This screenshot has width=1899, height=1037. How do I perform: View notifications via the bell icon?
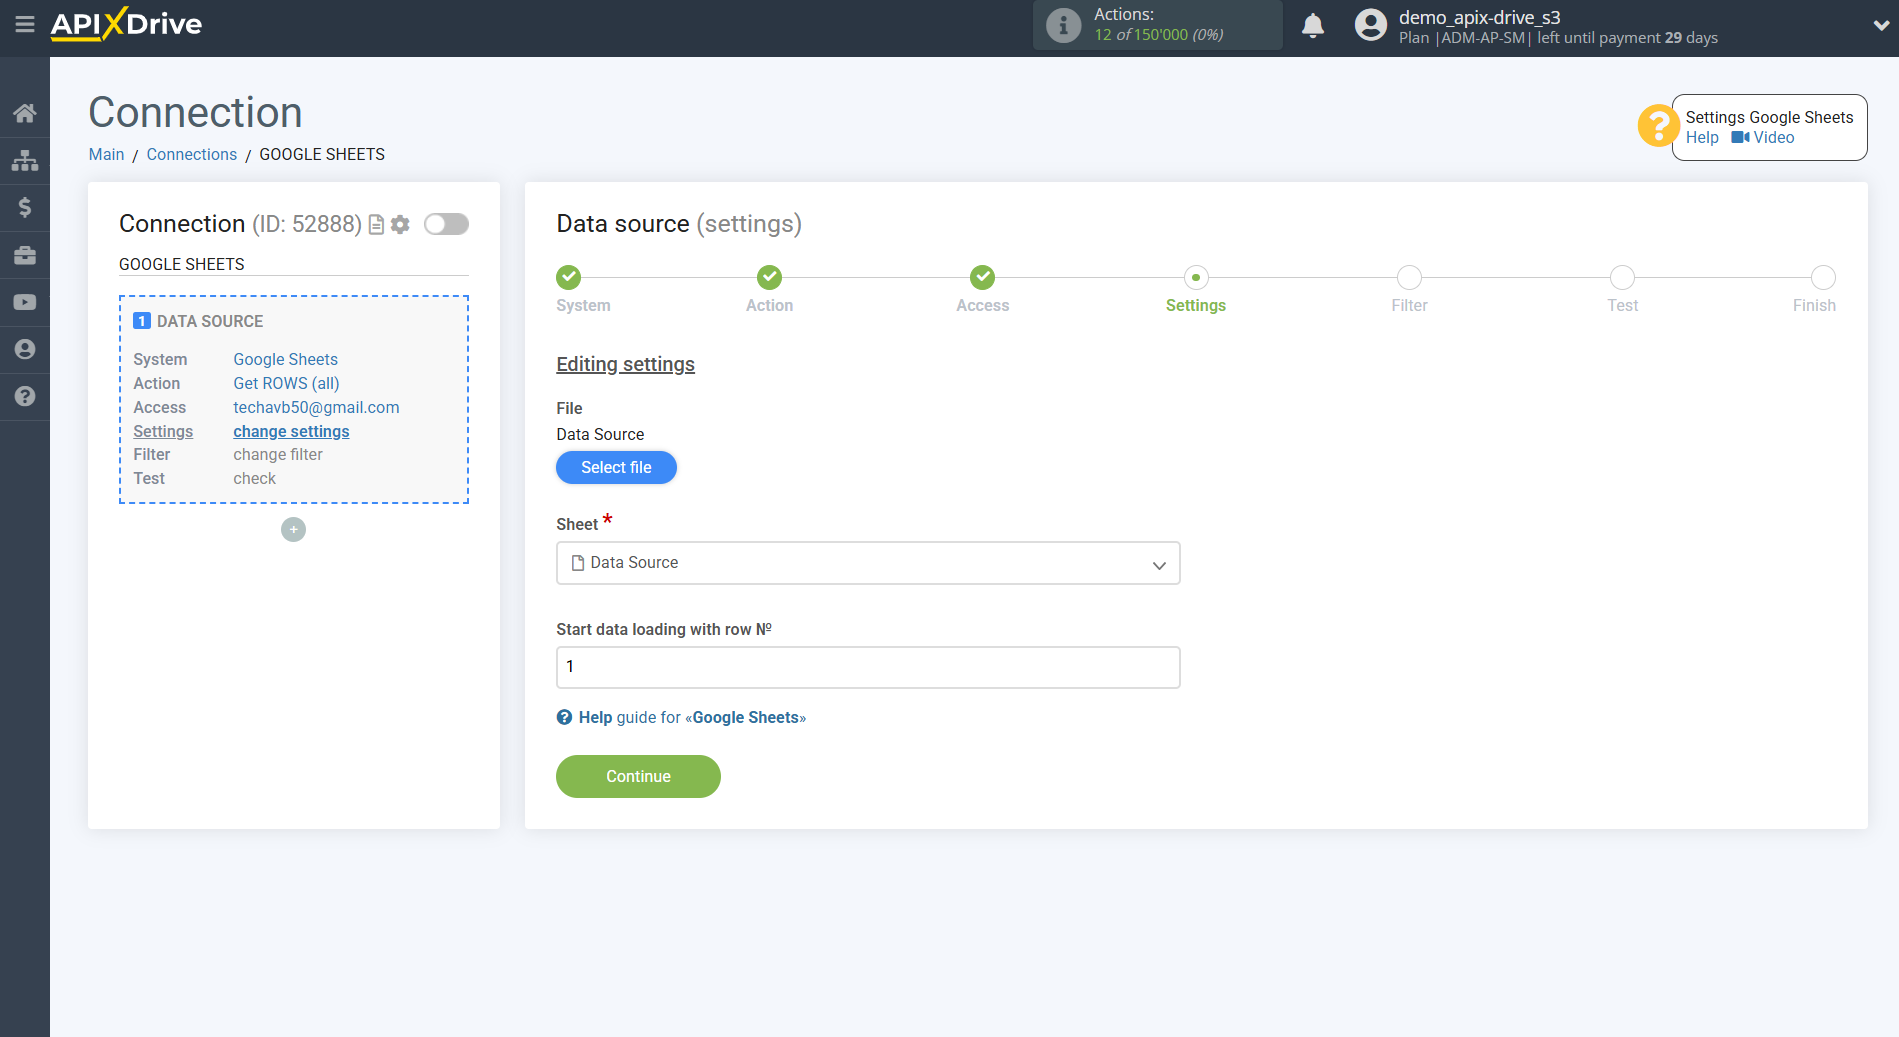pyautogui.click(x=1313, y=24)
